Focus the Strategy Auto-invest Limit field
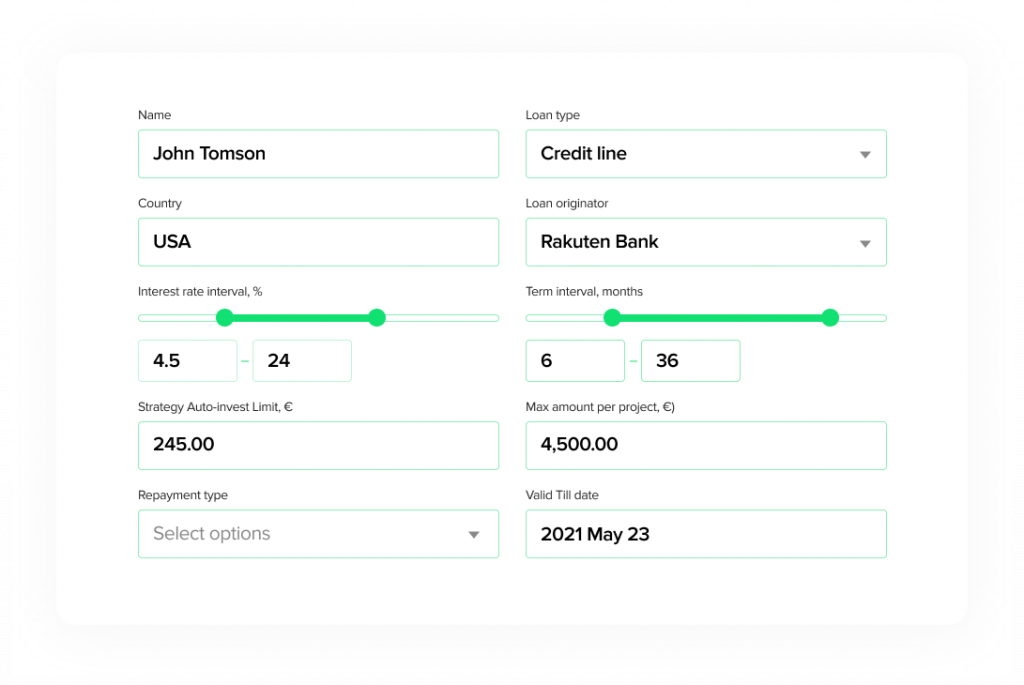 click(318, 445)
